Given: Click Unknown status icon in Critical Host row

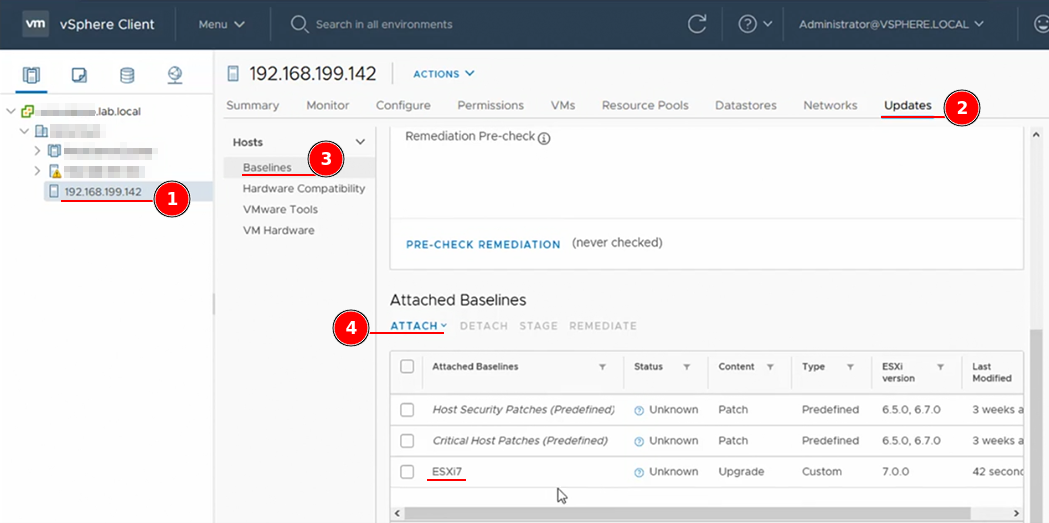Looking at the screenshot, I should tap(639, 441).
